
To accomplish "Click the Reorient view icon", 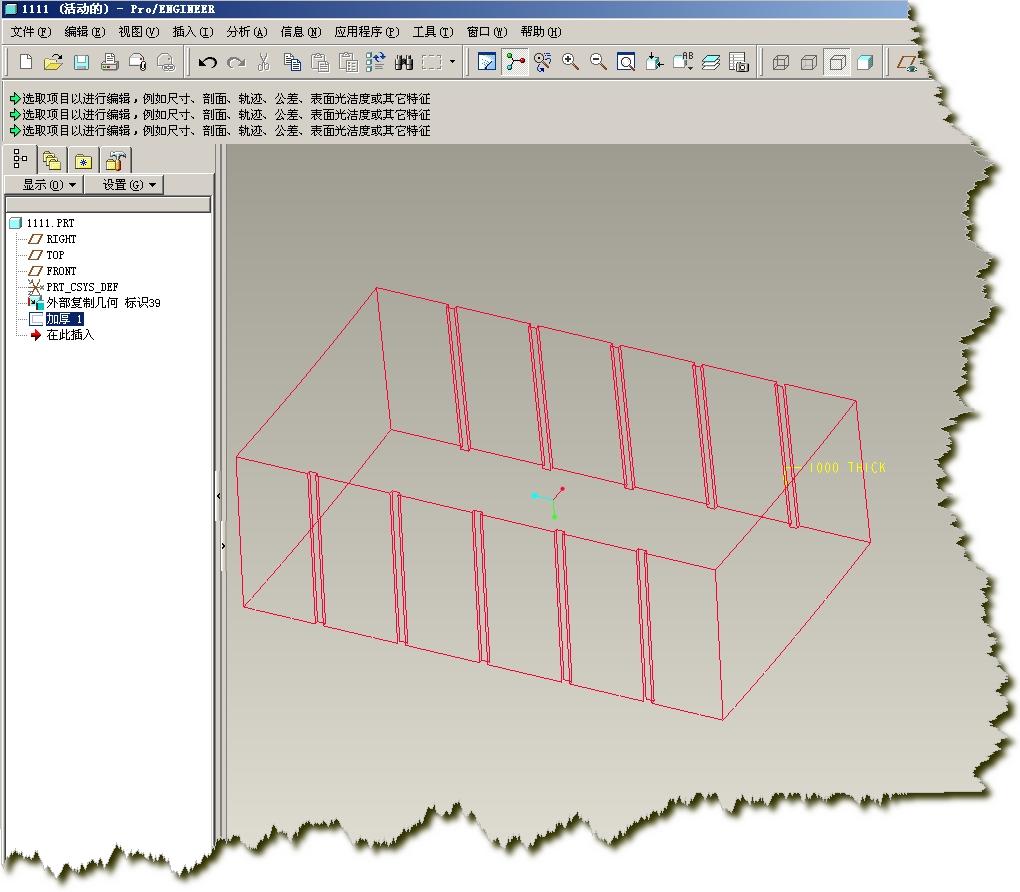I will pyautogui.click(x=654, y=62).
